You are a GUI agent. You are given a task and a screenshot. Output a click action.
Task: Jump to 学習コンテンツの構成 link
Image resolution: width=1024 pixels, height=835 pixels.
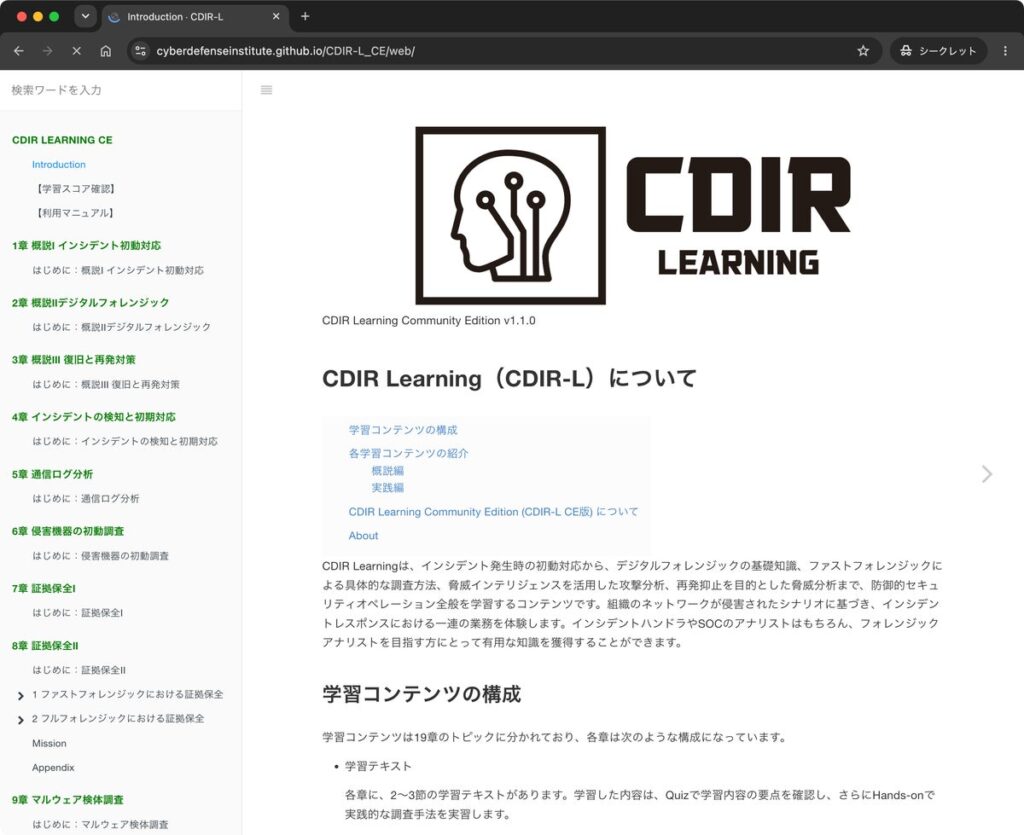pyautogui.click(x=403, y=430)
